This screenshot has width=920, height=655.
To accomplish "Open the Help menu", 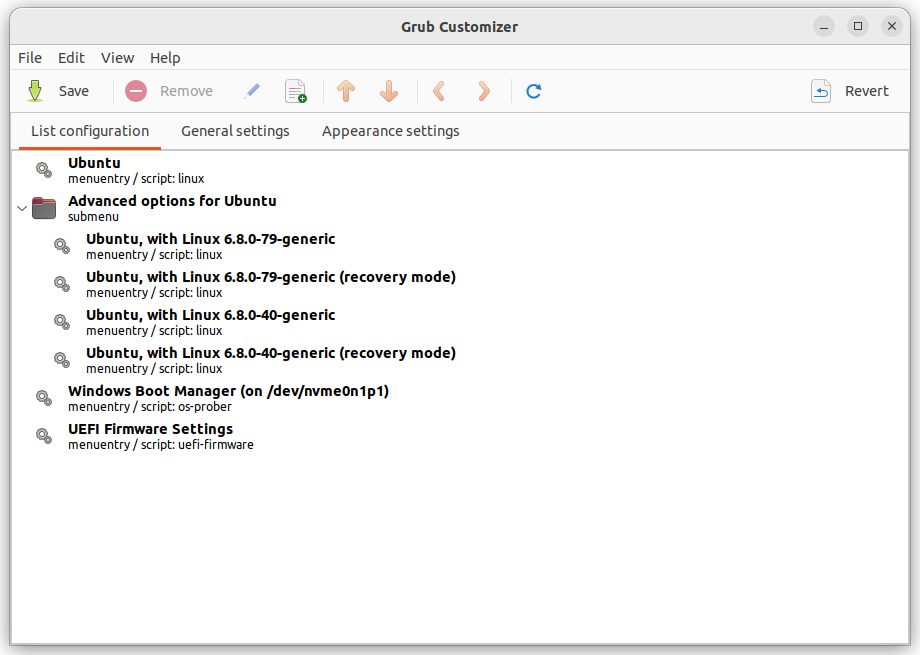I will (165, 58).
